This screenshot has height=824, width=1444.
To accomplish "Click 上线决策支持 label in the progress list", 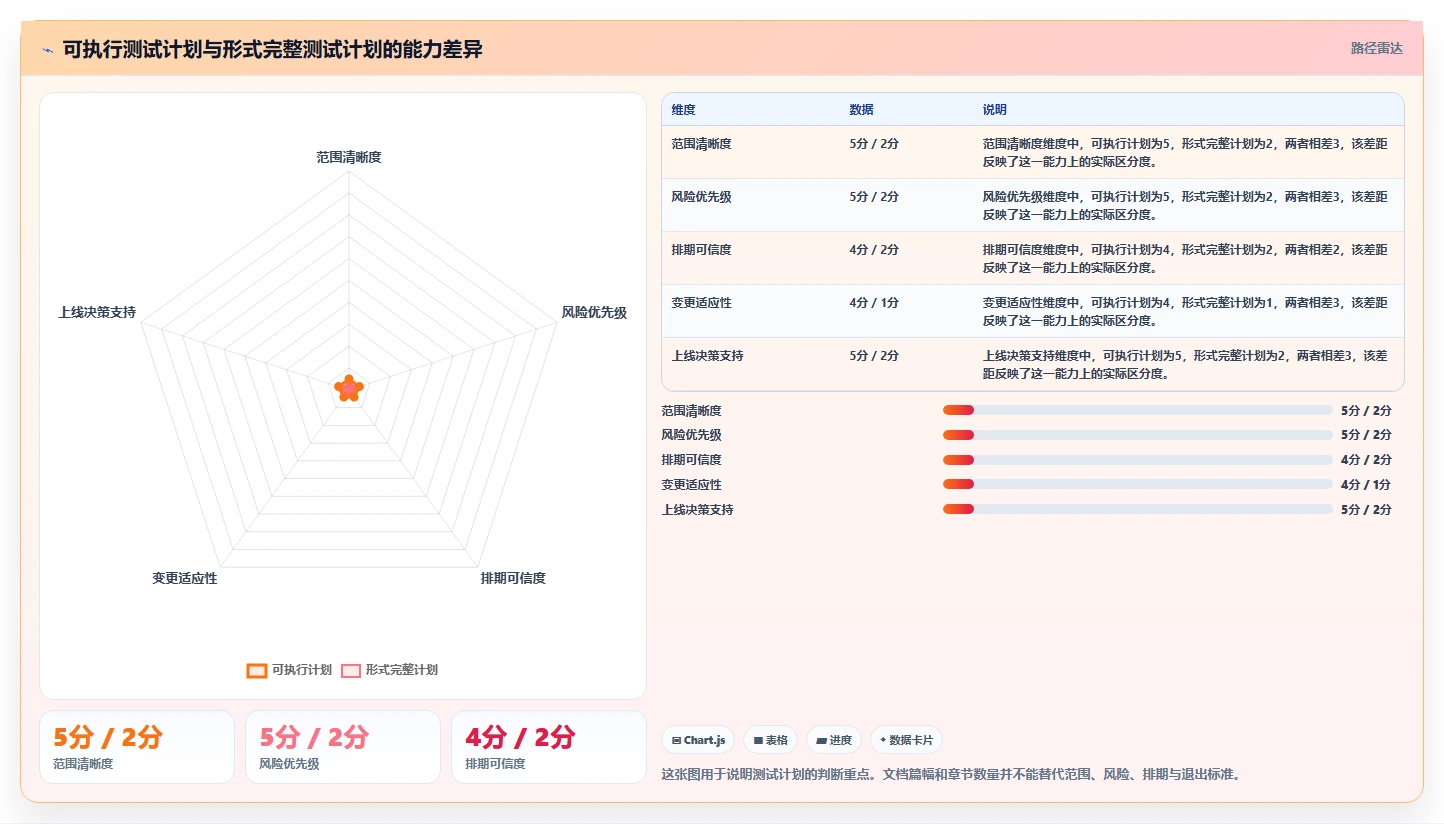I will coord(698,510).
